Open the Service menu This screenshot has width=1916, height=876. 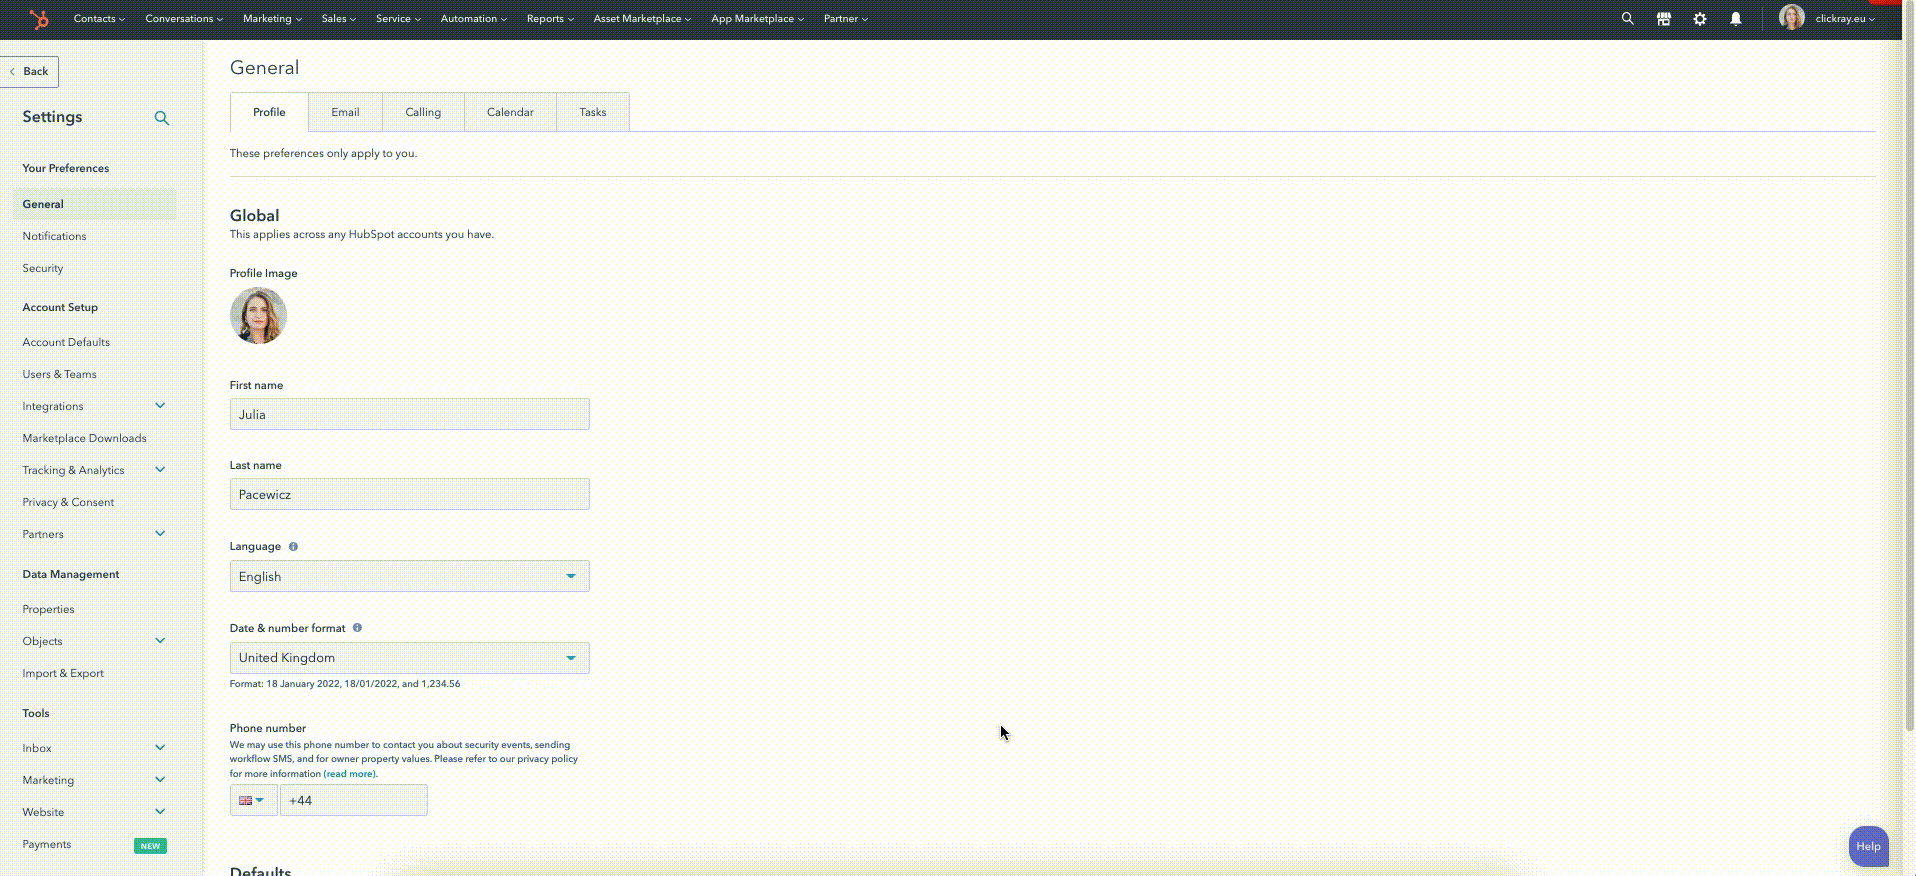pos(398,19)
